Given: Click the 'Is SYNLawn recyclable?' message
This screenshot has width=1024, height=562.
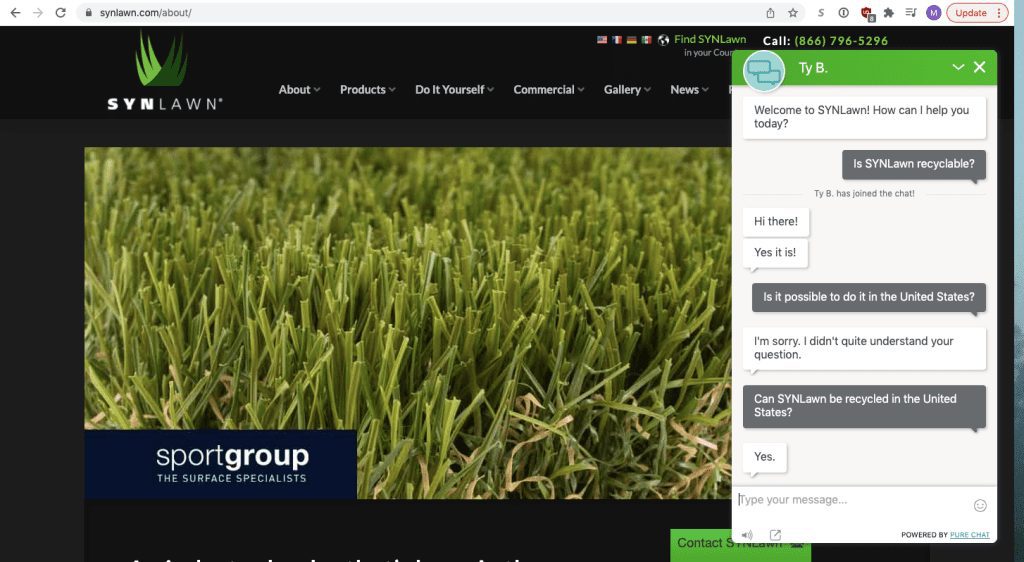Looking at the screenshot, I should pyautogui.click(x=914, y=164).
